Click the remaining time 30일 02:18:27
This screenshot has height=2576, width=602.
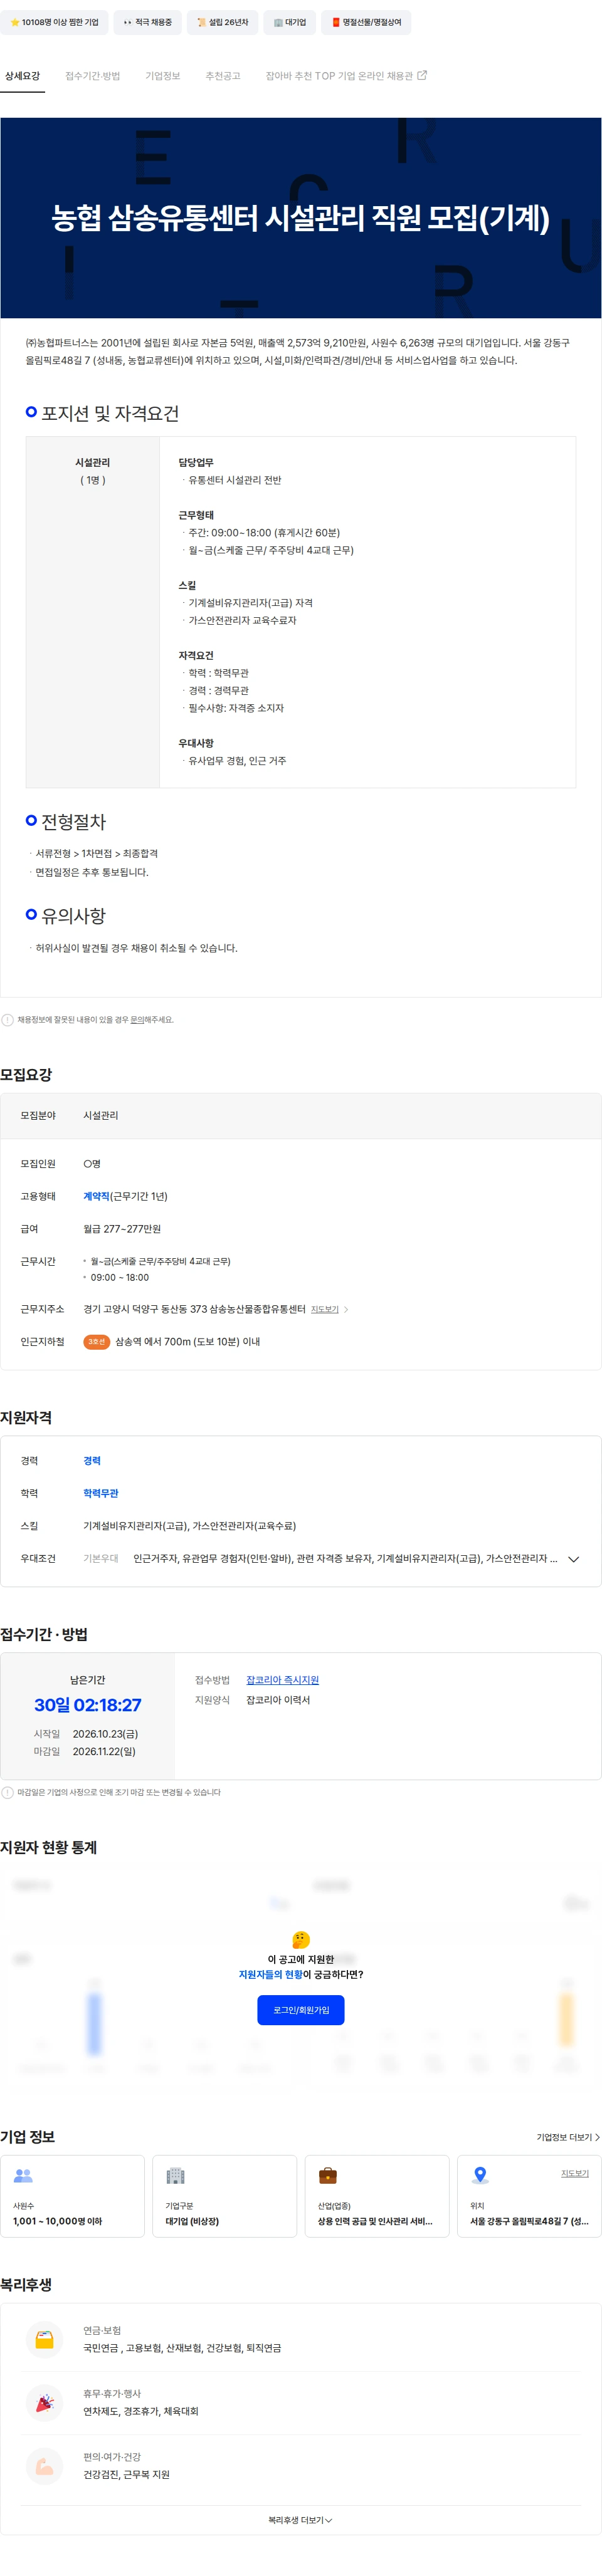tap(88, 1706)
